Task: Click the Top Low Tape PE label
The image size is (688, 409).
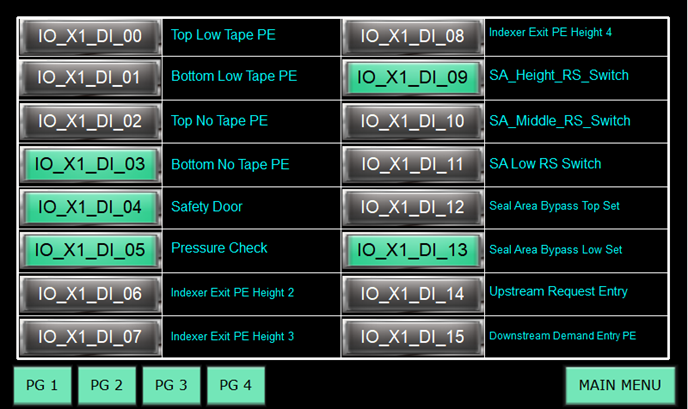Action: click(223, 35)
